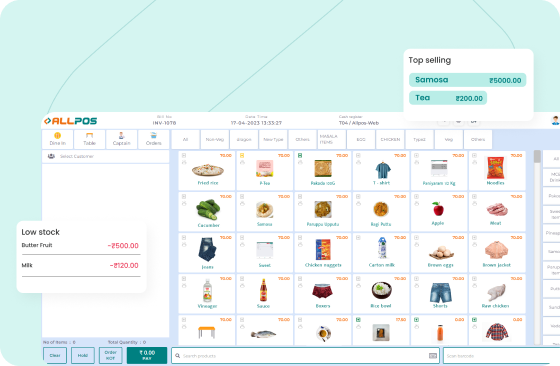Switch to the Non-Veg category tab
The height and width of the screenshot is (366, 560).
pos(215,139)
